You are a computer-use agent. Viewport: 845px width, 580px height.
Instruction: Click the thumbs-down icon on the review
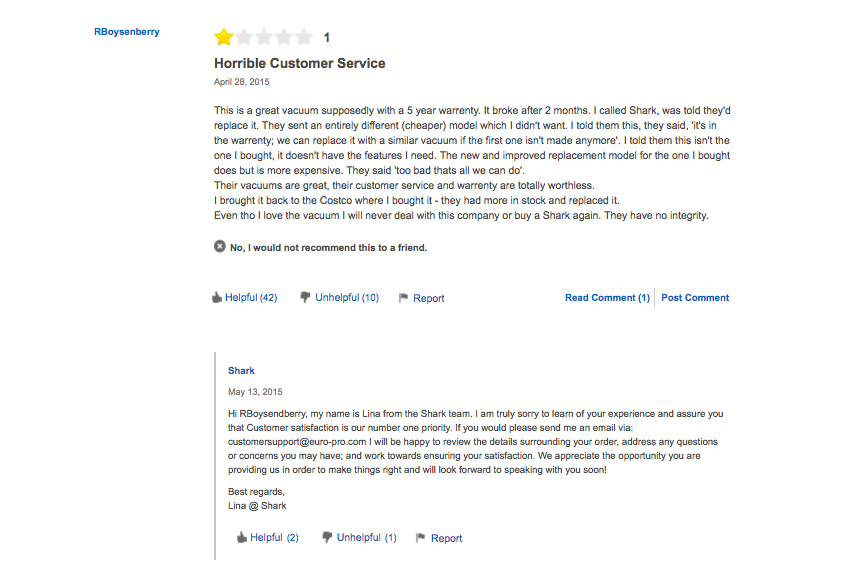(306, 297)
